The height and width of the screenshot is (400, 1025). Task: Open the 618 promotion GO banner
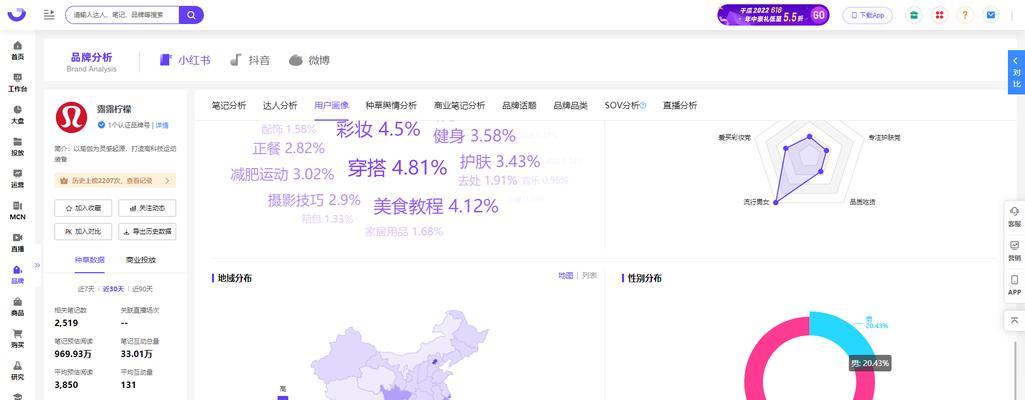[x=773, y=14]
